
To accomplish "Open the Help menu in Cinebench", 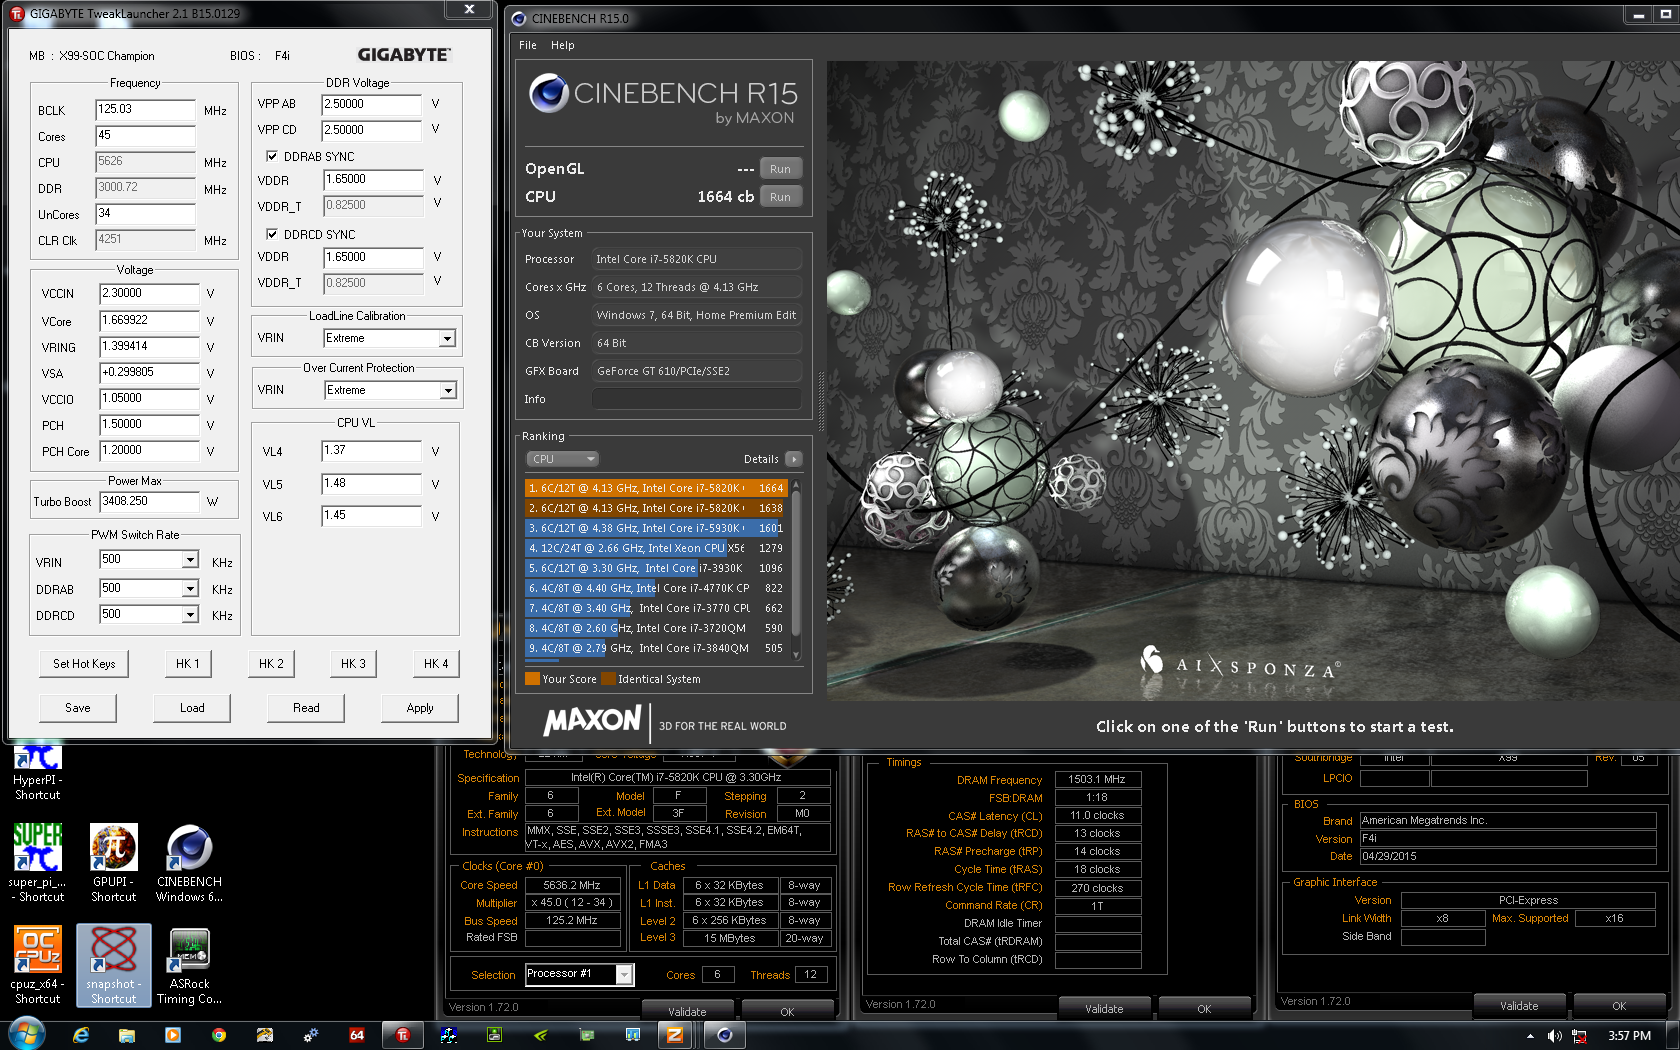I will pos(563,45).
